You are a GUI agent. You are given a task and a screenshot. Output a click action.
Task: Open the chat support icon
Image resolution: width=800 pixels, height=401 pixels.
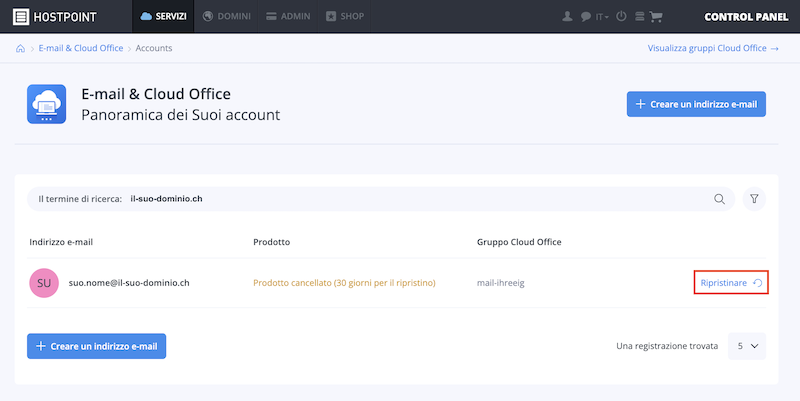586,17
